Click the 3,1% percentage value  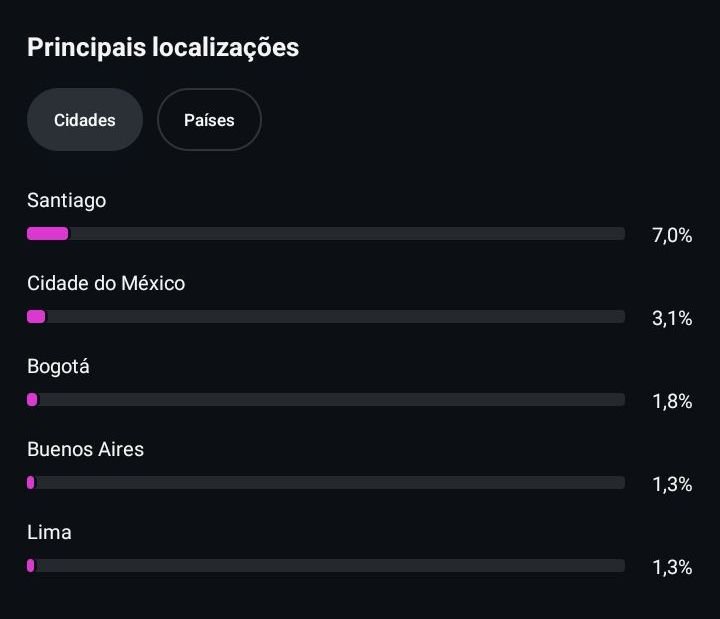(x=672, y=318)
